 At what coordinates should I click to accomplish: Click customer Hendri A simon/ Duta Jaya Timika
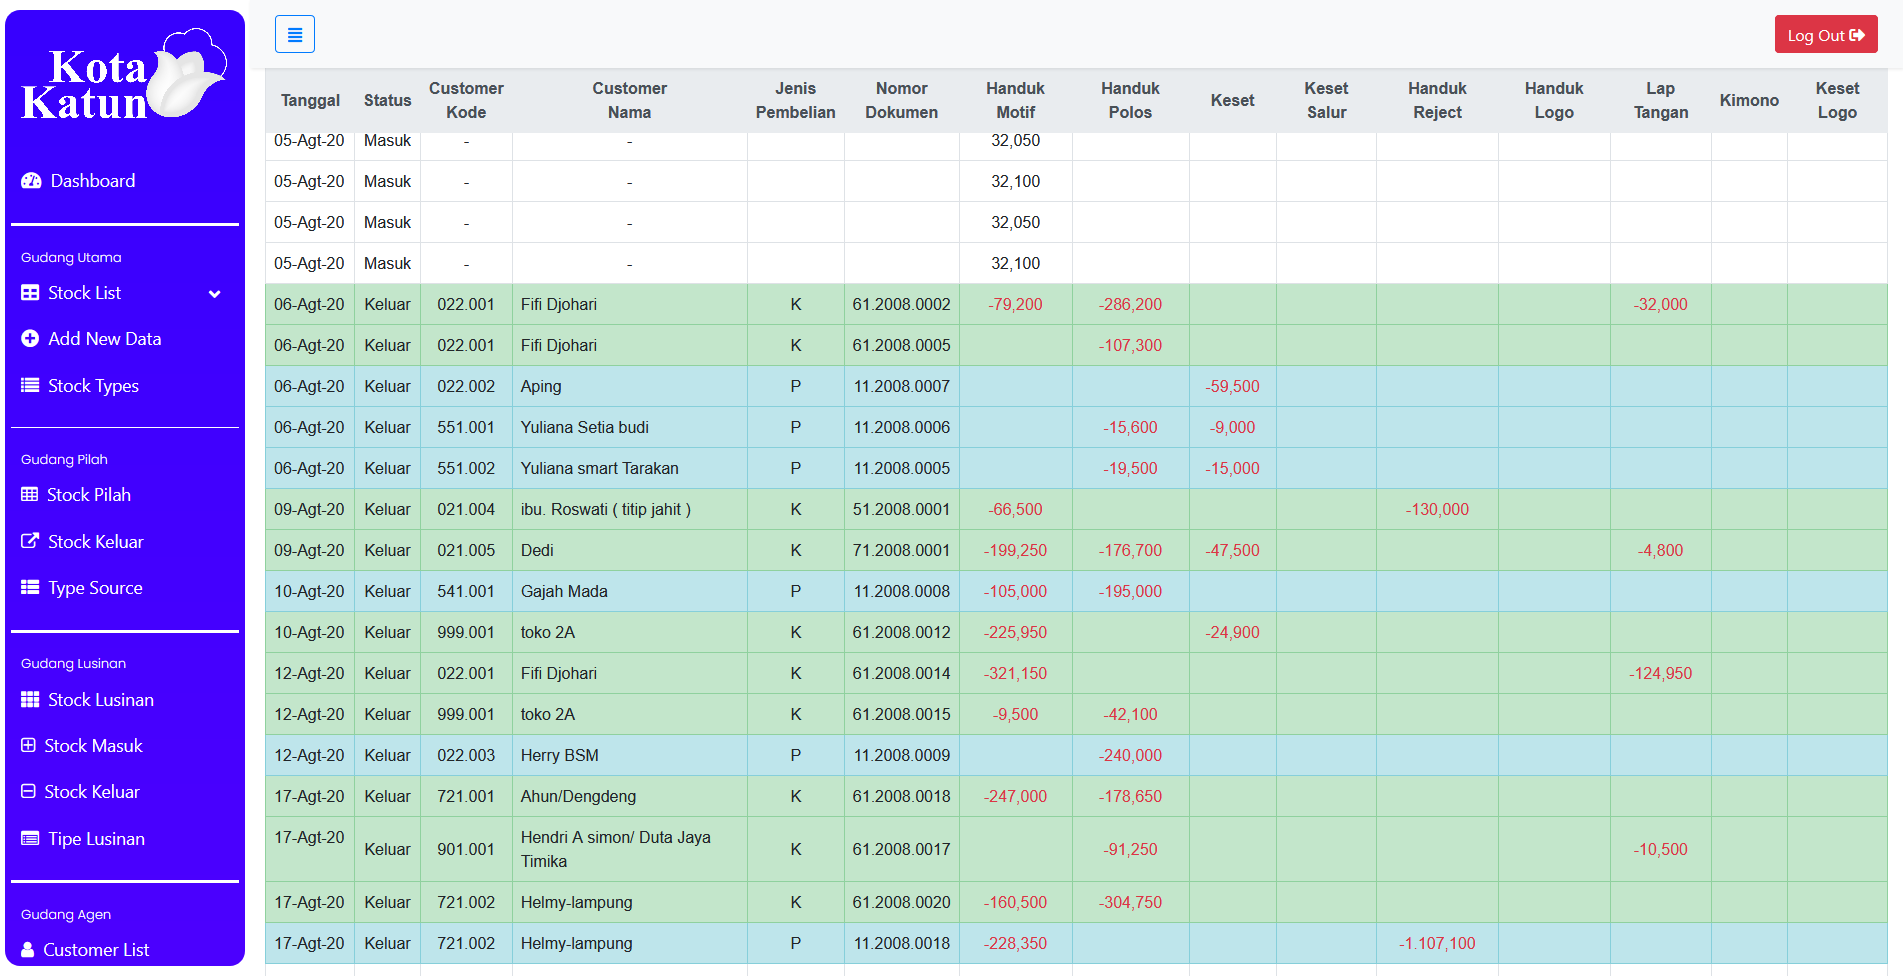pyautogui.click(x=616, y=849)
